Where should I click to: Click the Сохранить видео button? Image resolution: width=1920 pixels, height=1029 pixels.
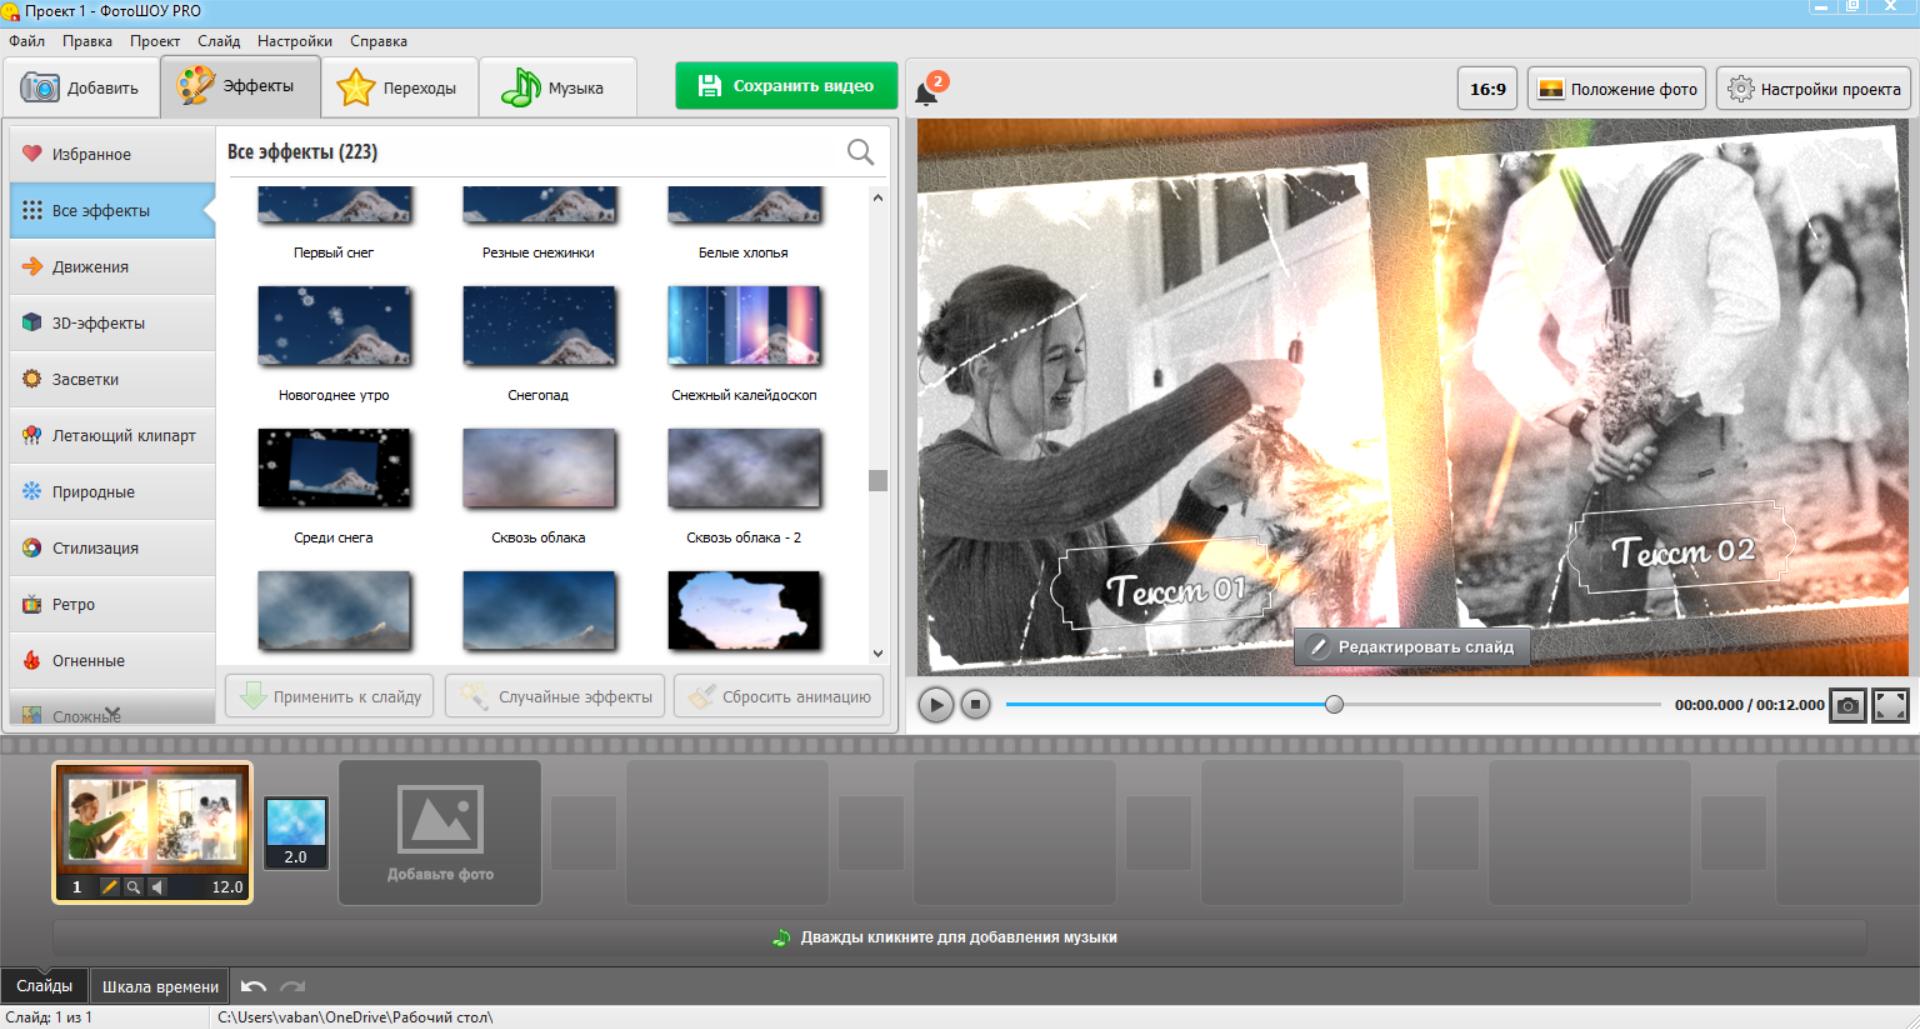tap(786, 86)
